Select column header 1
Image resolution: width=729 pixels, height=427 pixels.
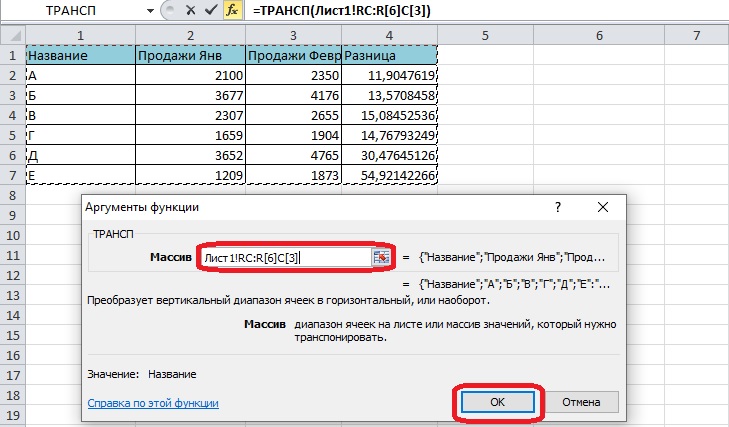coord(80,35)
